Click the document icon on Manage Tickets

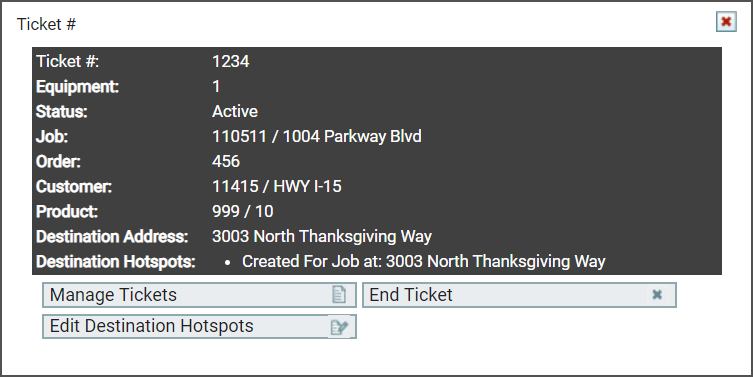pos(339,295)
